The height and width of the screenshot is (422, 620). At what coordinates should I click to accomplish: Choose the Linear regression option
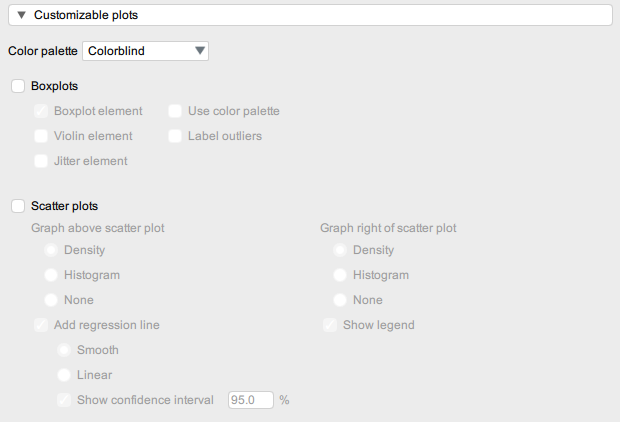[x=64, y=375]
